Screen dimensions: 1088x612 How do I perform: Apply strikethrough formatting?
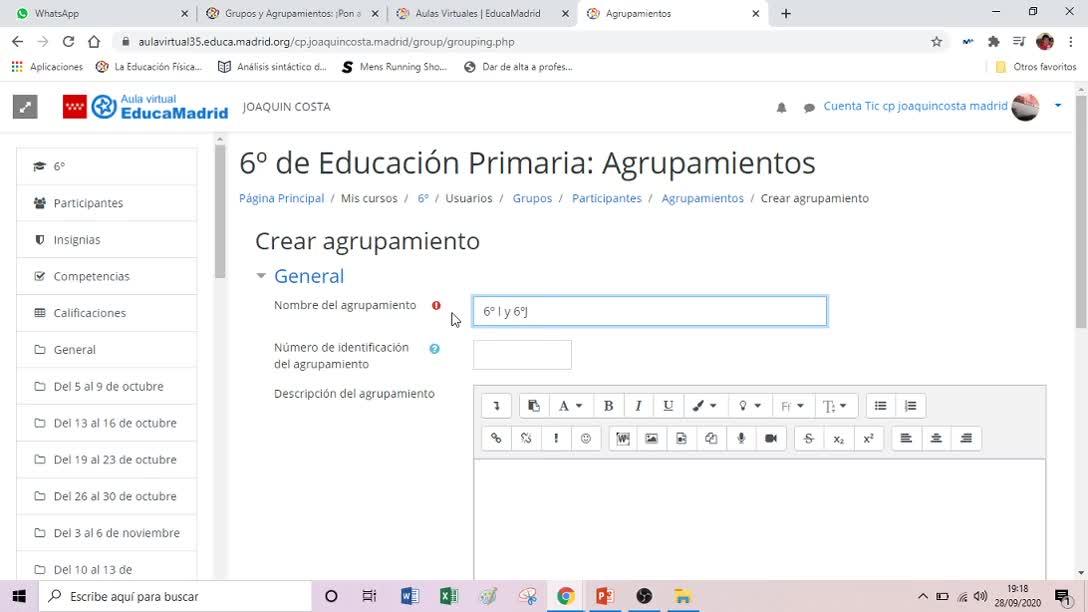808,439
